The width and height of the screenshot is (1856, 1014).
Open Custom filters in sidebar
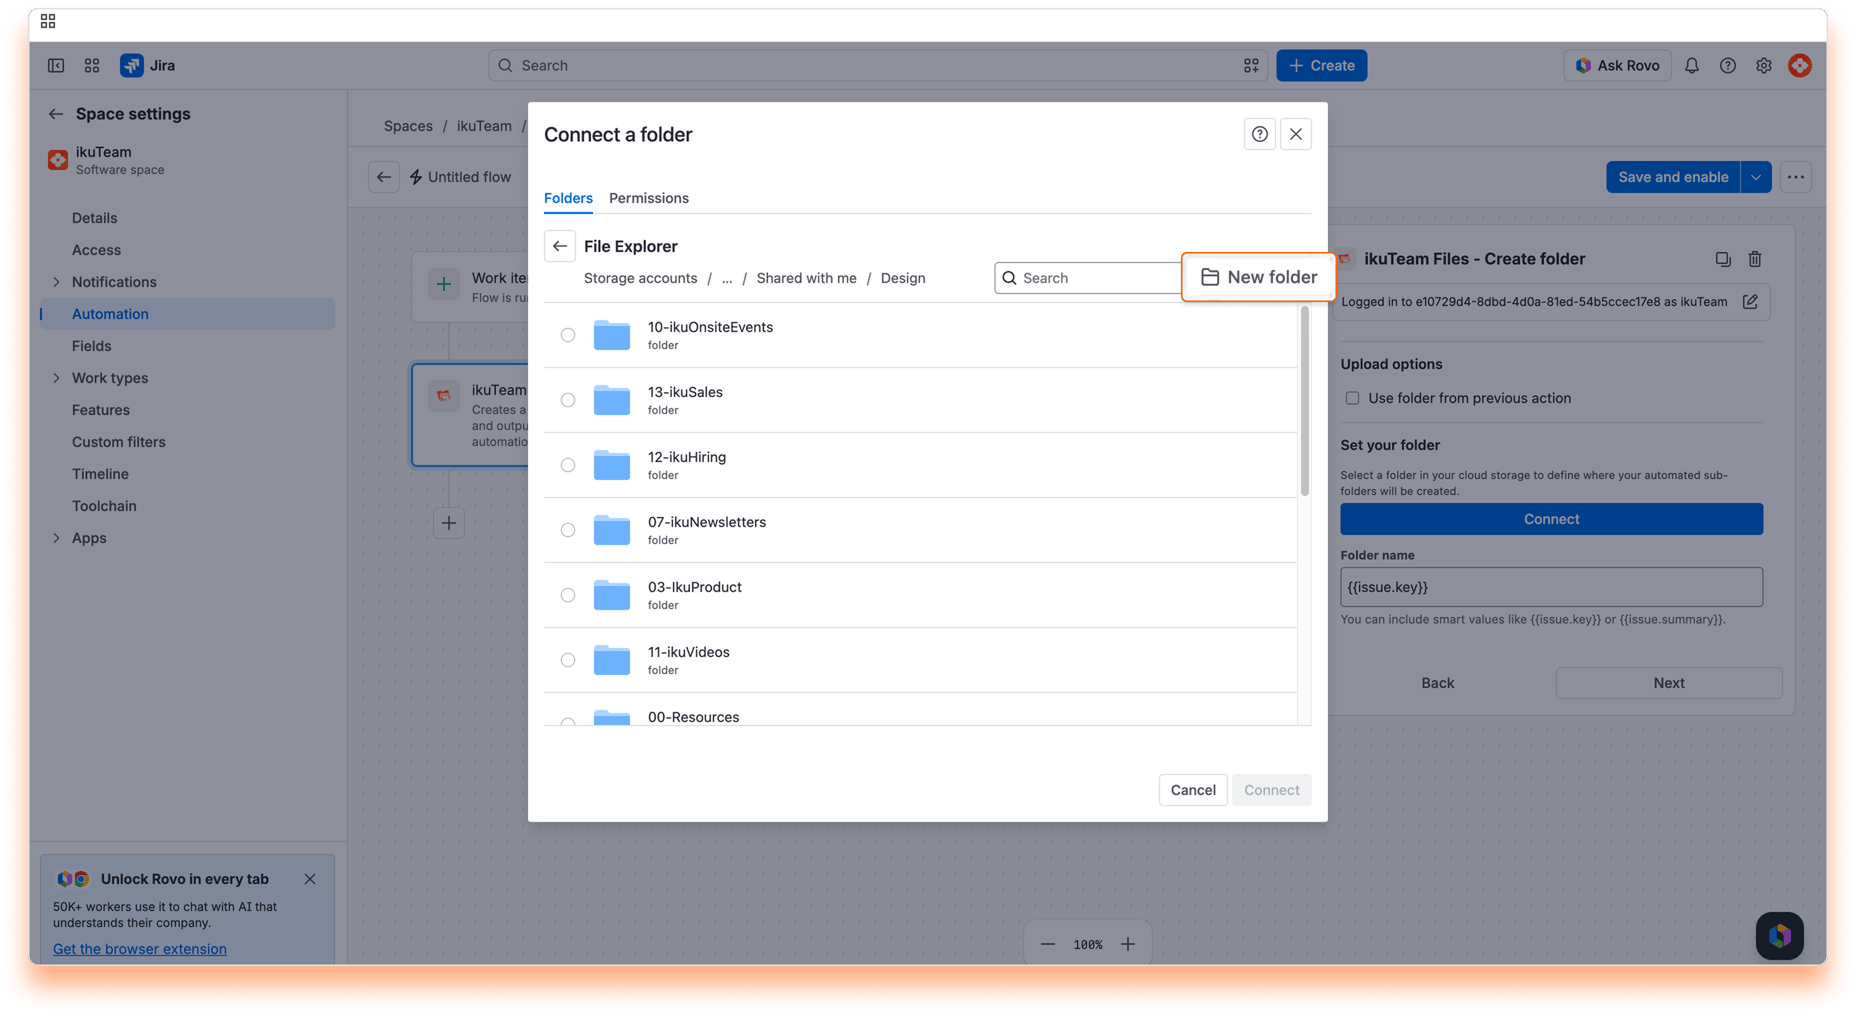[x=119, y=442]
